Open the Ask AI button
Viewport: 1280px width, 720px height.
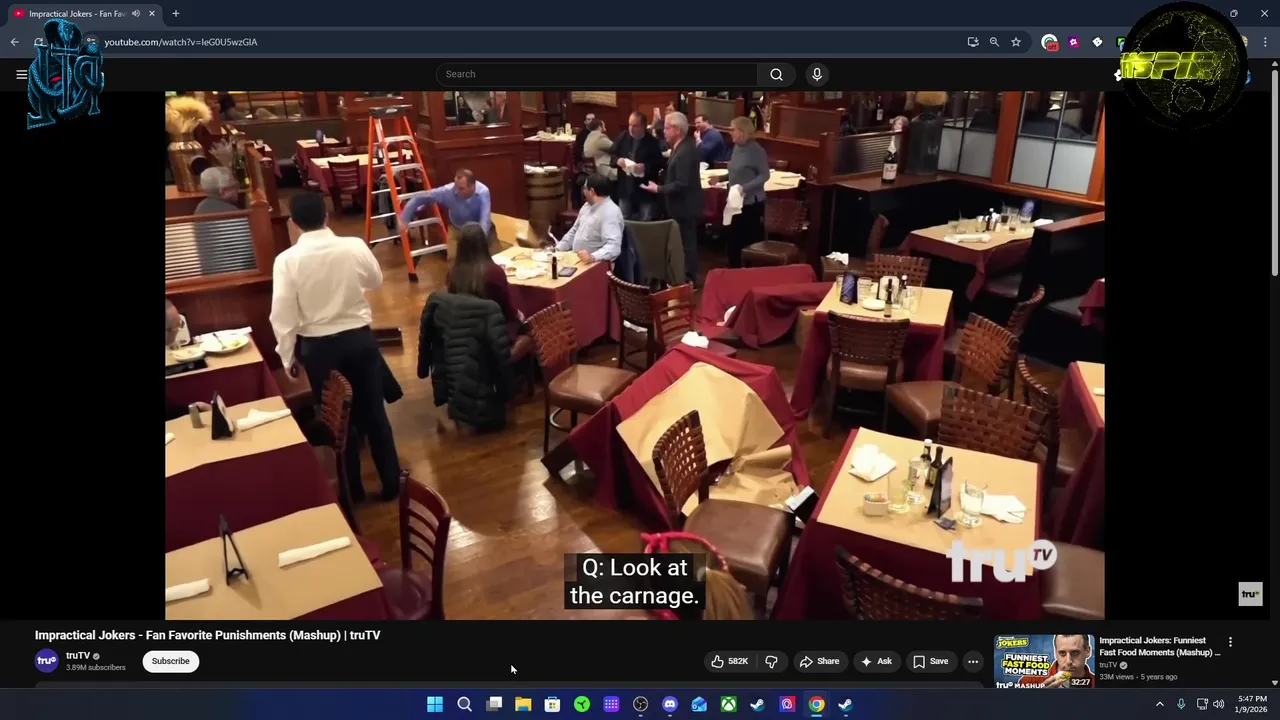pyautogui.click(x=875, y=661)
